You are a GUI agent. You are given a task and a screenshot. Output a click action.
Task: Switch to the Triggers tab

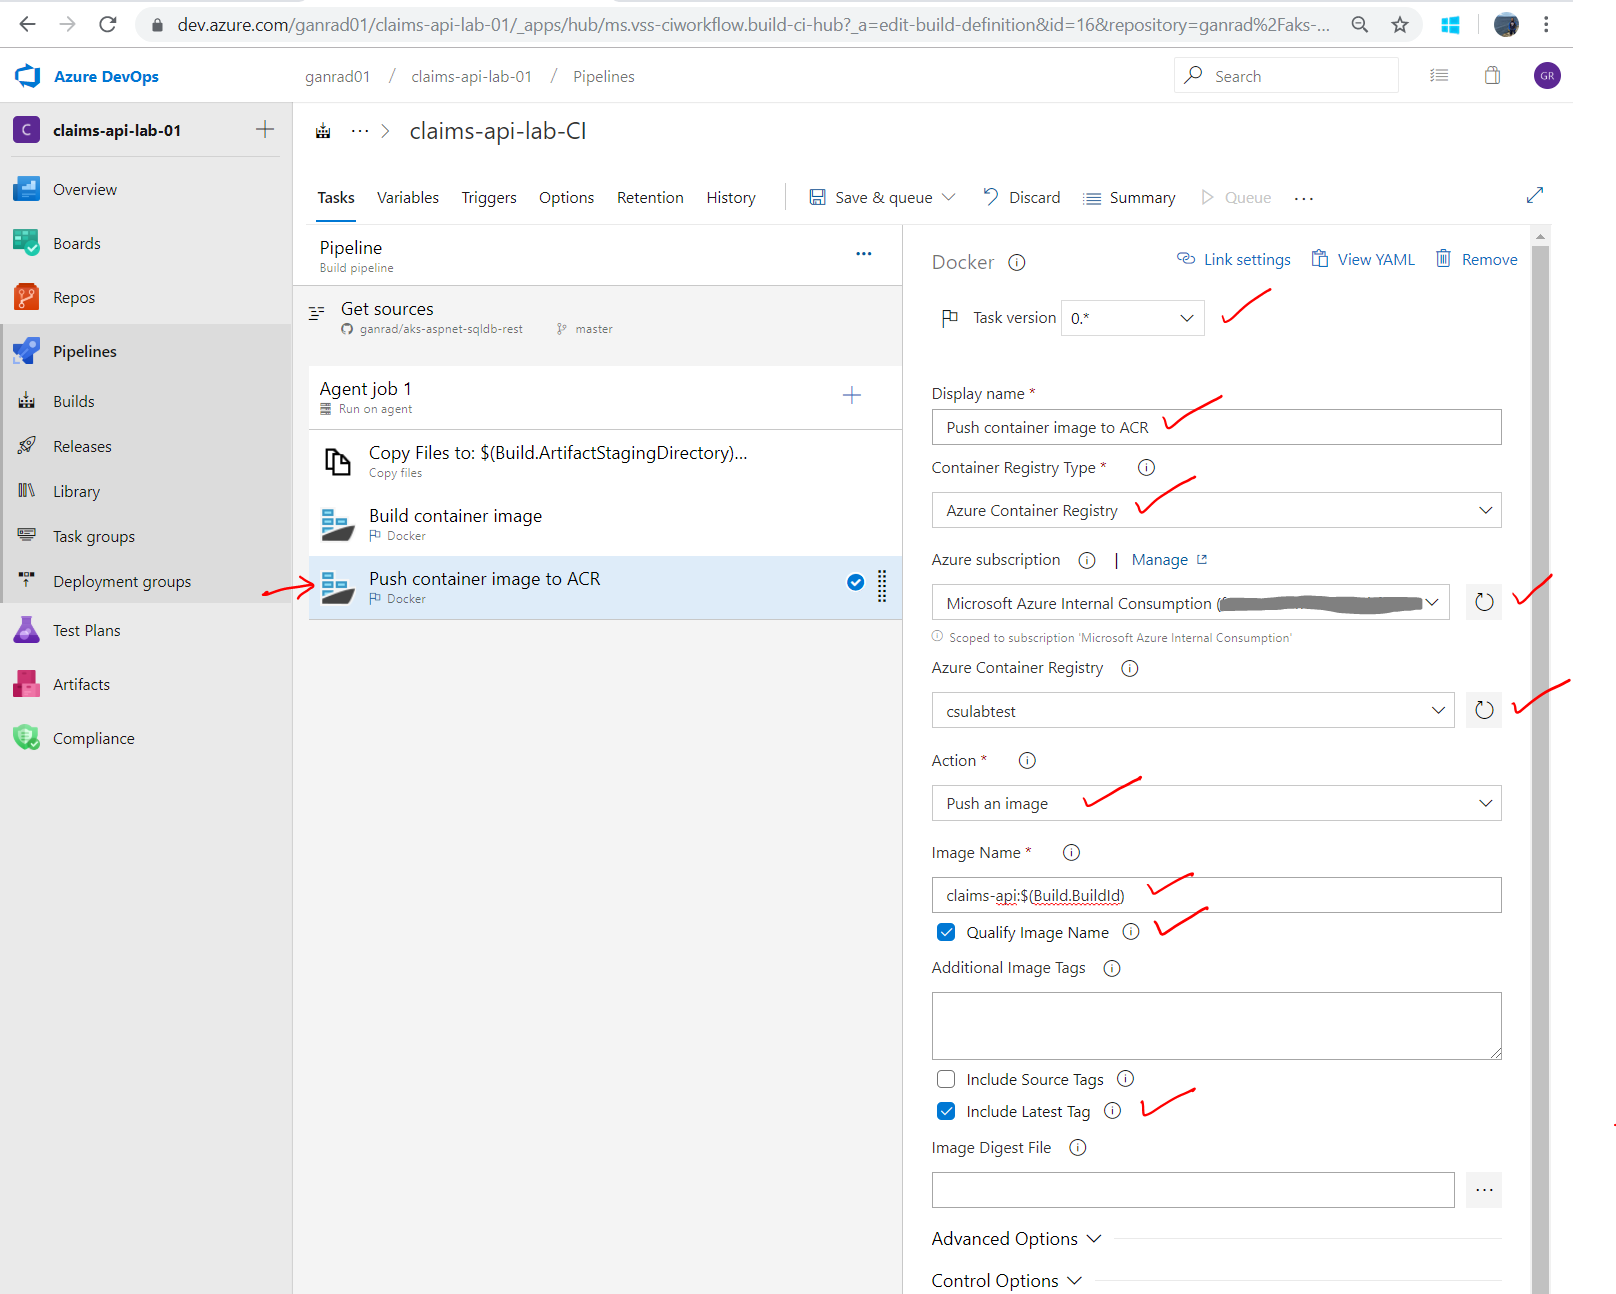click(x=489, y=197)
